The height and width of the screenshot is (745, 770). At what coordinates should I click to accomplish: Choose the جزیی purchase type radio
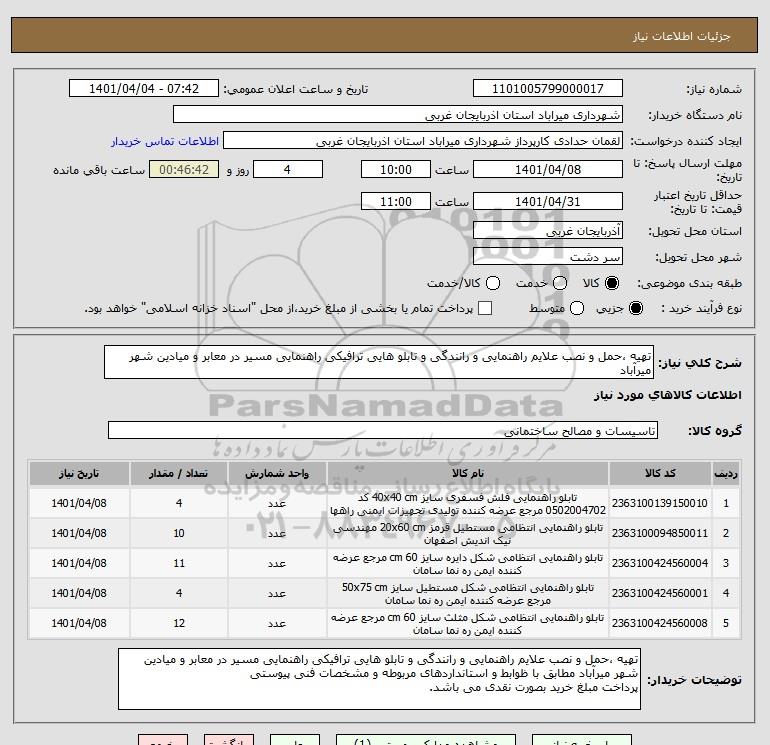point(635,308)
